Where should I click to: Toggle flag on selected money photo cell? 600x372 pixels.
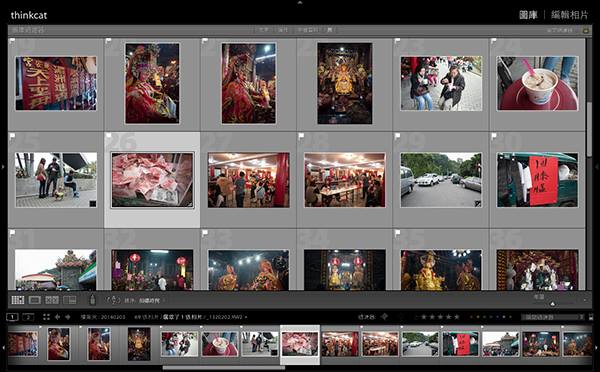[108, 135]
